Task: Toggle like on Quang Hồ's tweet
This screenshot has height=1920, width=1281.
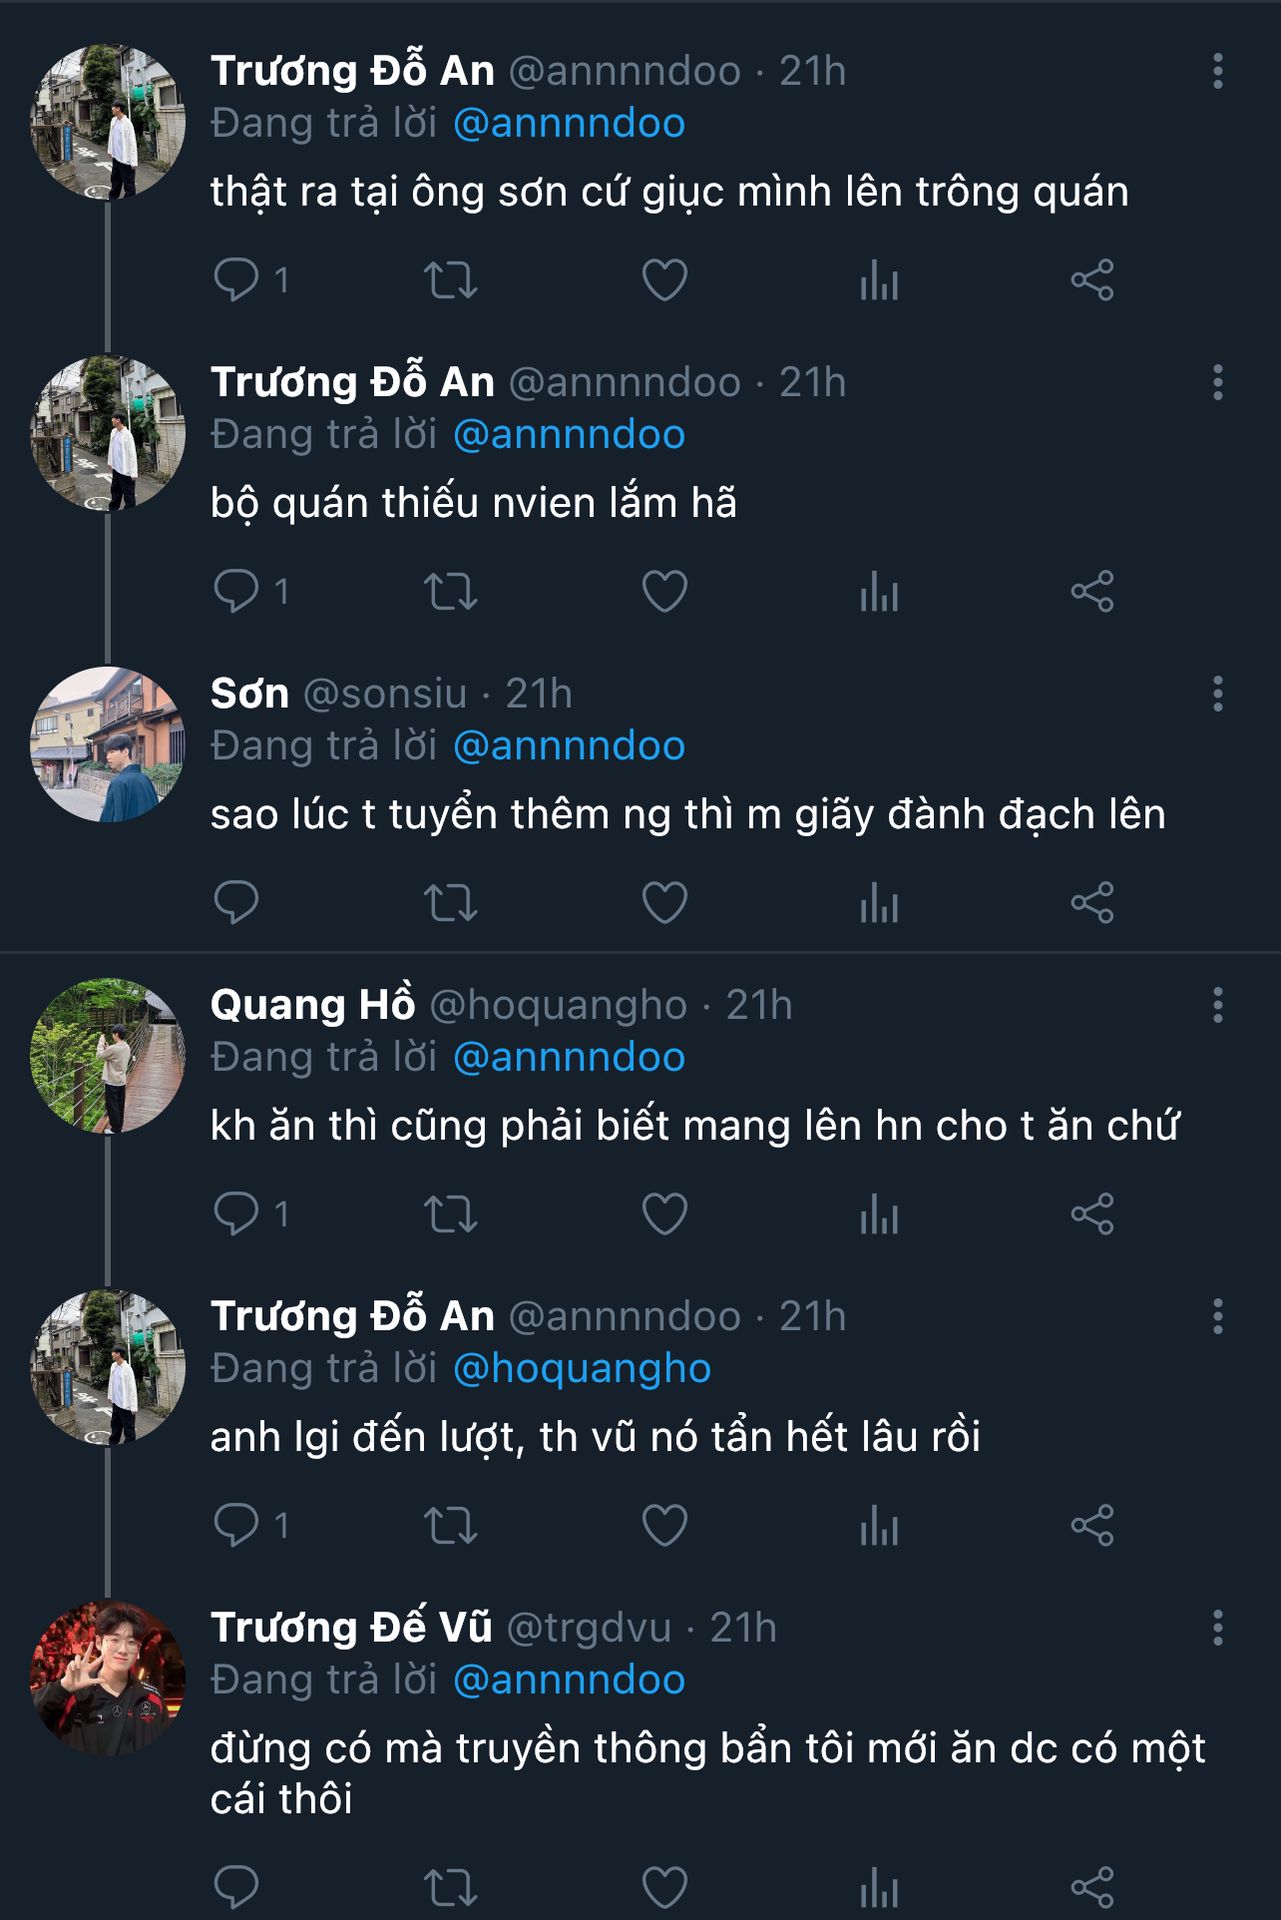Action: pyautogui.click(x=664, y=1214)
